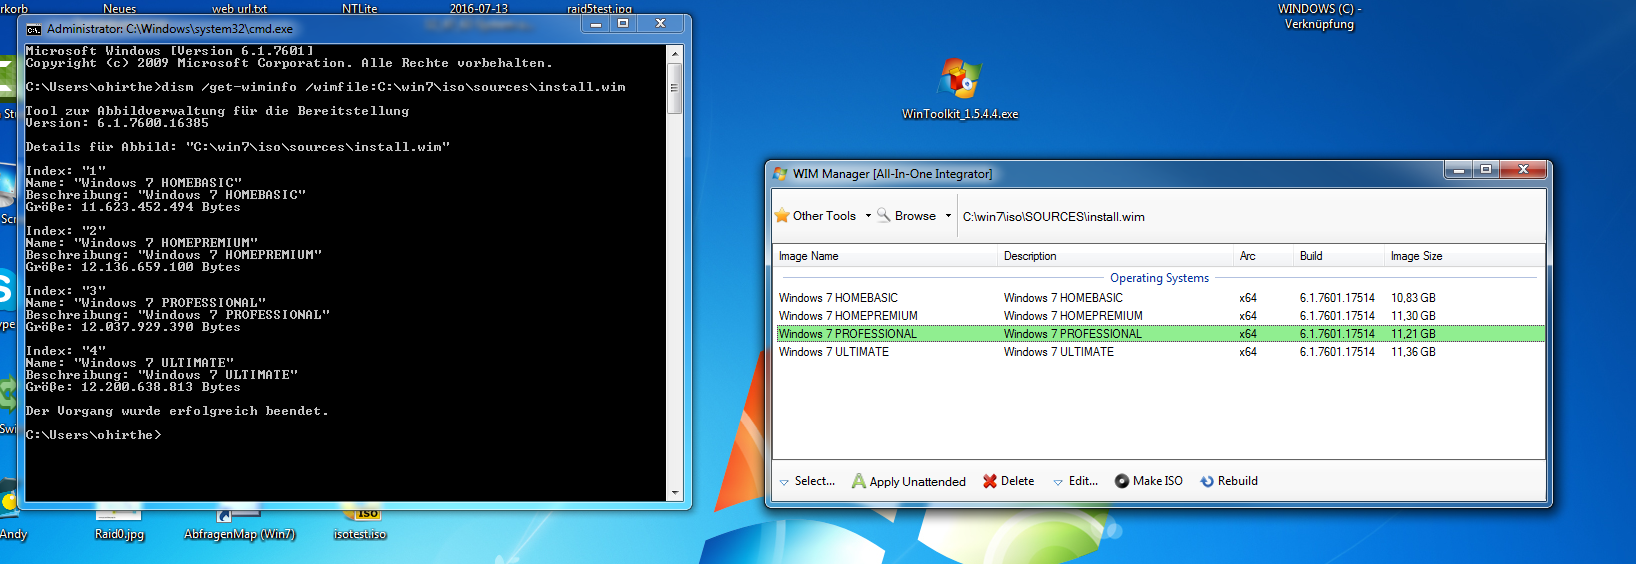Select the Raid0.jpg desktop file
The image size is (1636, 564).
(x=119, y=524)
